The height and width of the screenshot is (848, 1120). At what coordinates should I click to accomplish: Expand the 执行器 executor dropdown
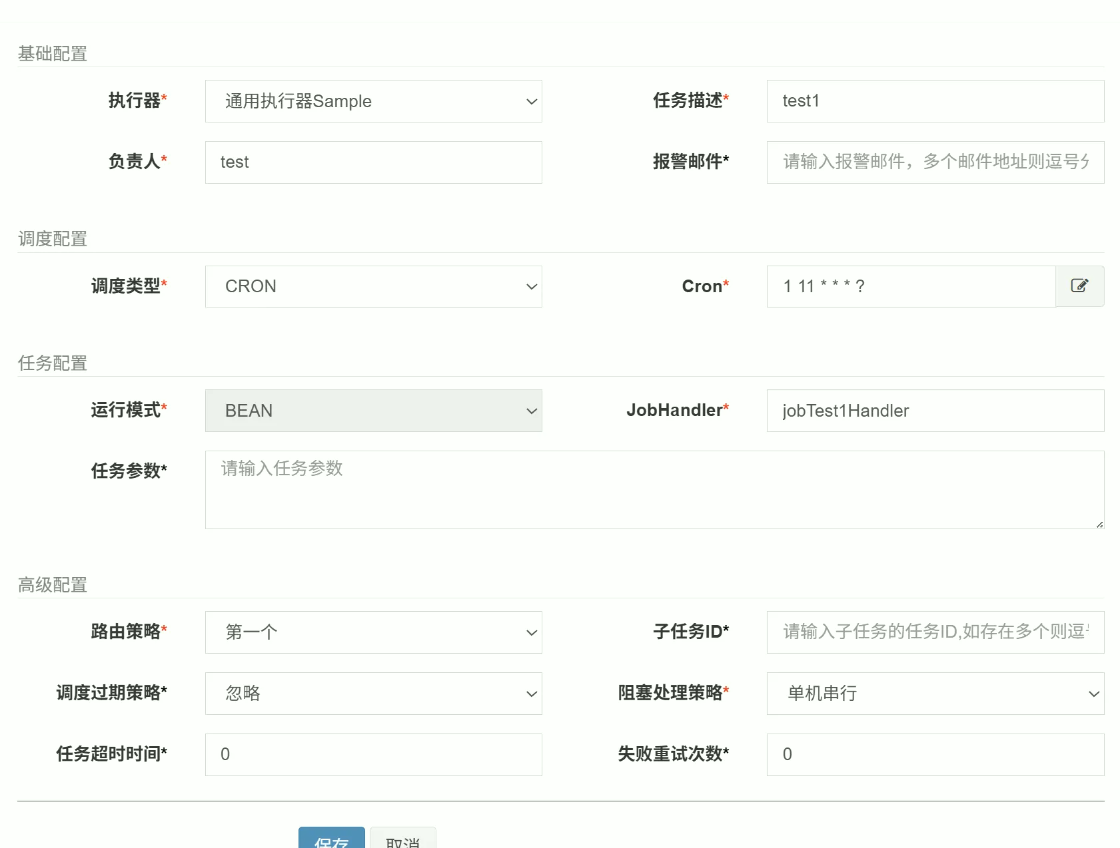click(373, 101)
